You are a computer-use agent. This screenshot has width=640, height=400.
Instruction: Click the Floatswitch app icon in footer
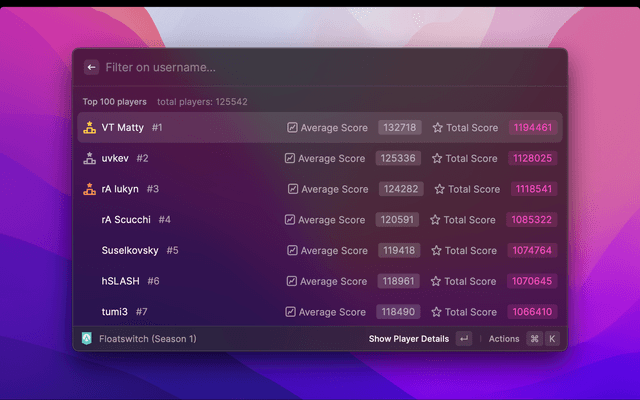(88, 339)
